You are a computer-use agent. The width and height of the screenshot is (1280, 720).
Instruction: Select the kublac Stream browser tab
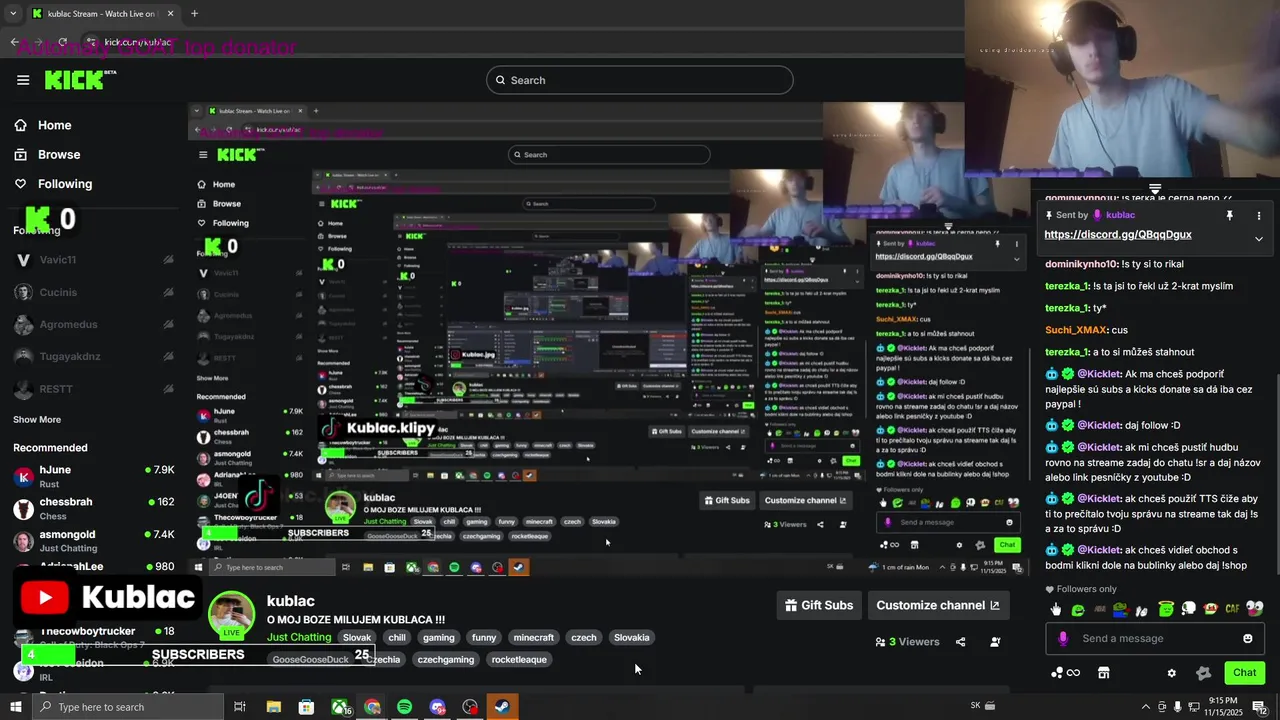pos(102,14)
